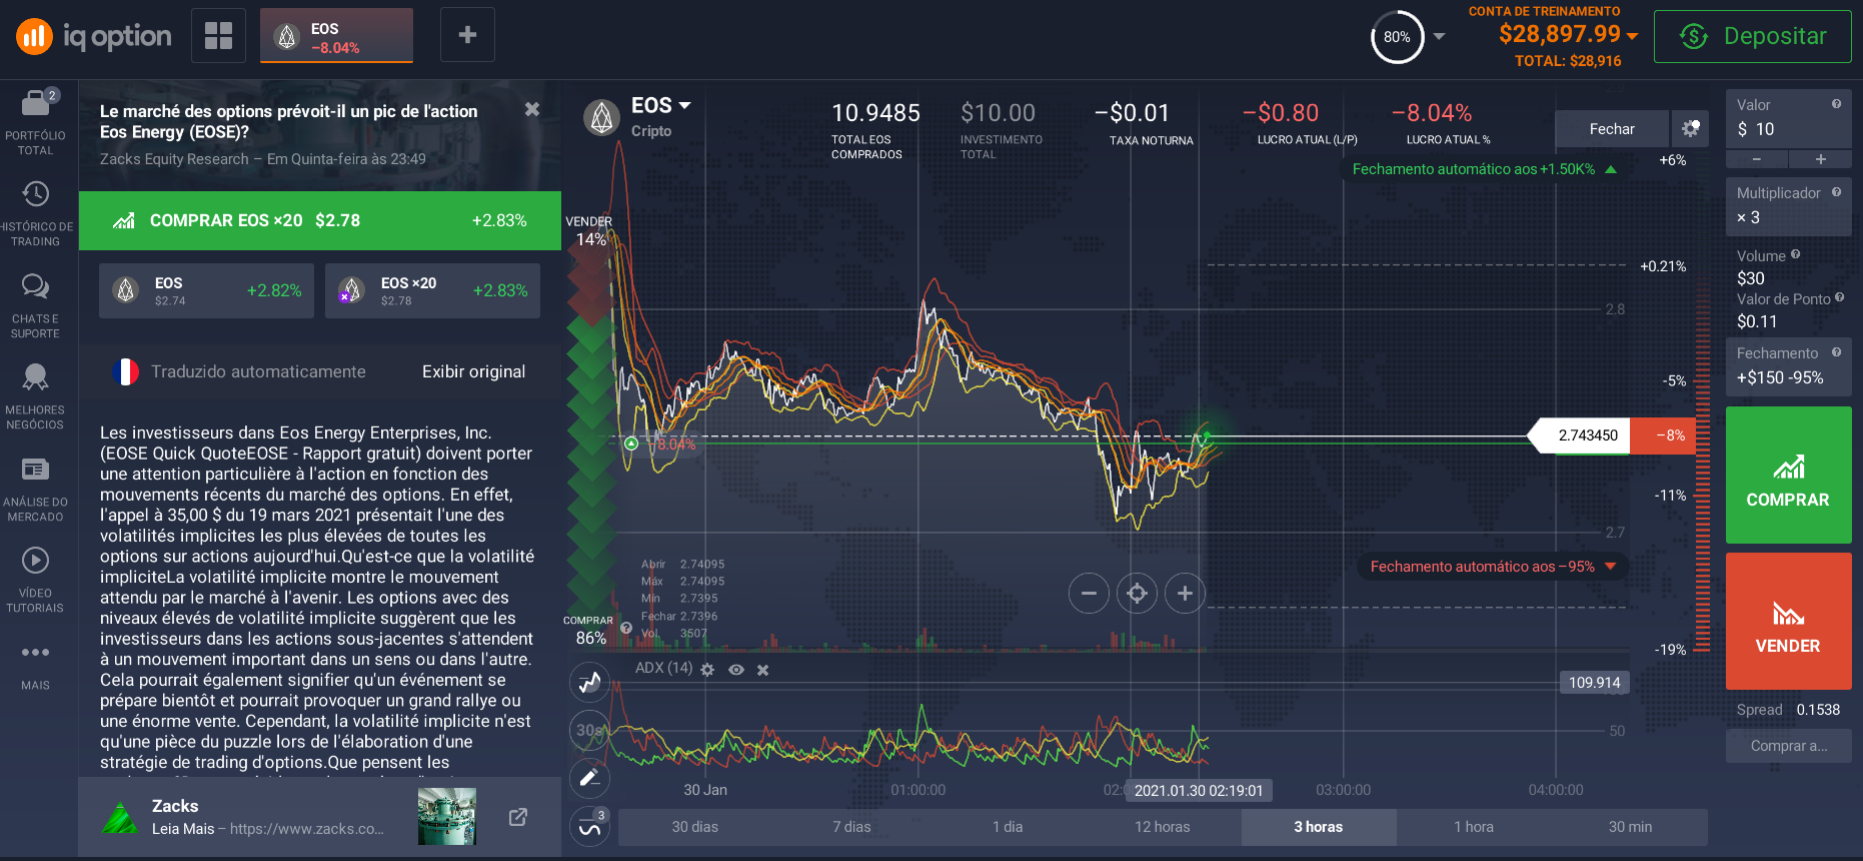Add a new asset tab with plus
This screenshot has width=1863, height=861.
click(467, 35)
